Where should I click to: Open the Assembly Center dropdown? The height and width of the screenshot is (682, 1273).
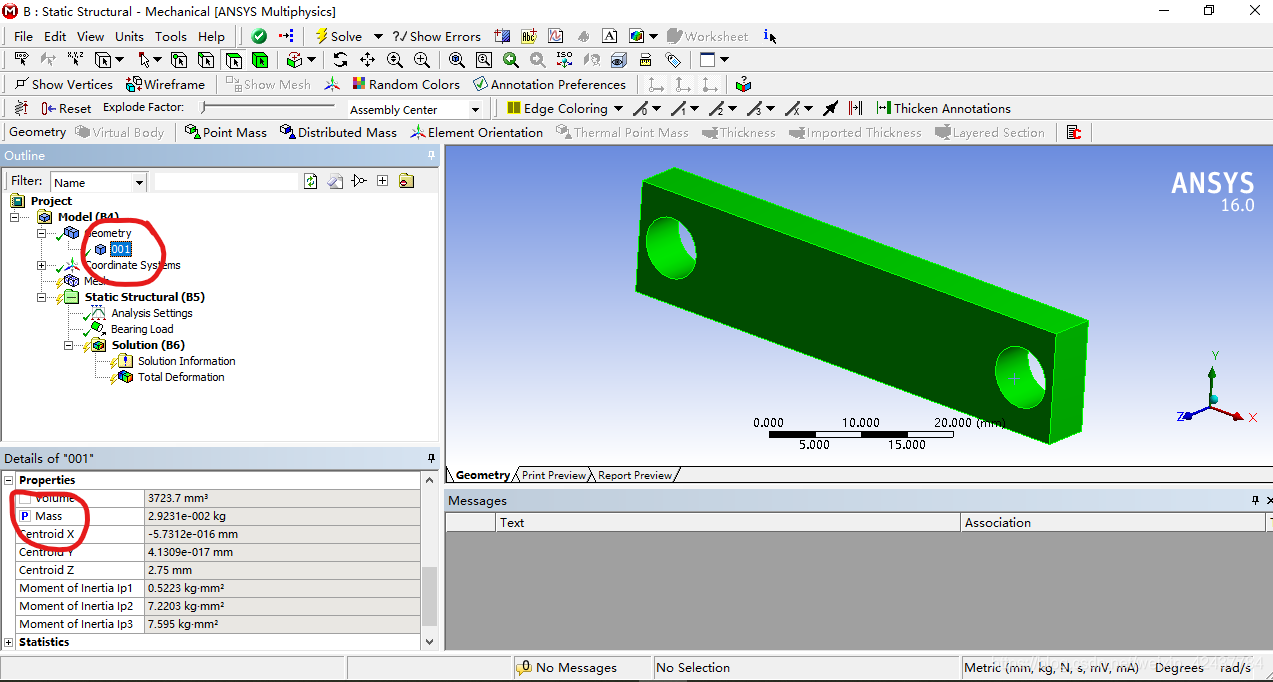(x=476, y=108)
